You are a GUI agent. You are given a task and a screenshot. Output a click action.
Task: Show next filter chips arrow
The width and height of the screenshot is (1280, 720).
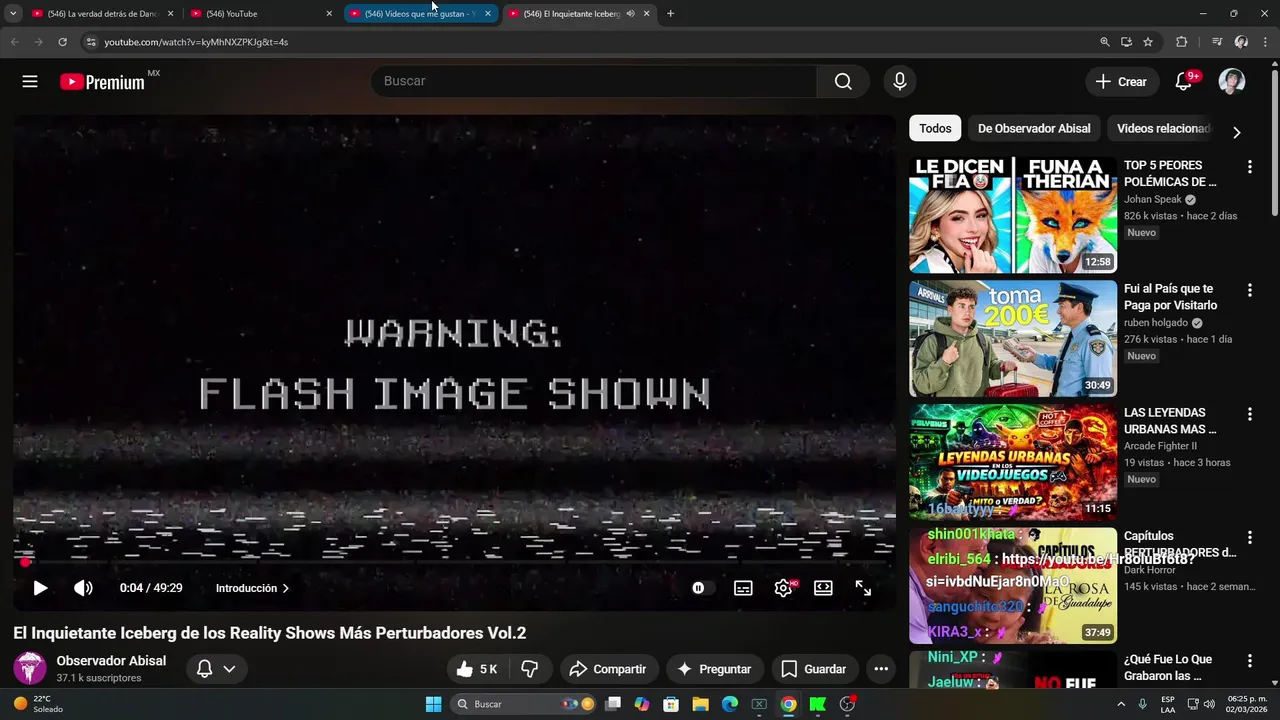1236,132
